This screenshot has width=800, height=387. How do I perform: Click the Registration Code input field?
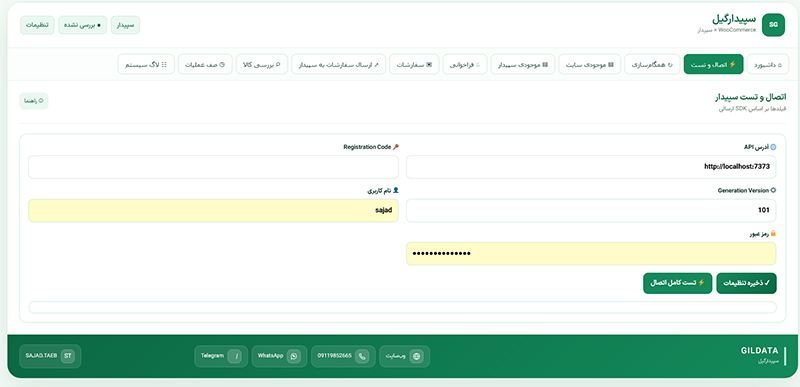(x=213, y=167)
